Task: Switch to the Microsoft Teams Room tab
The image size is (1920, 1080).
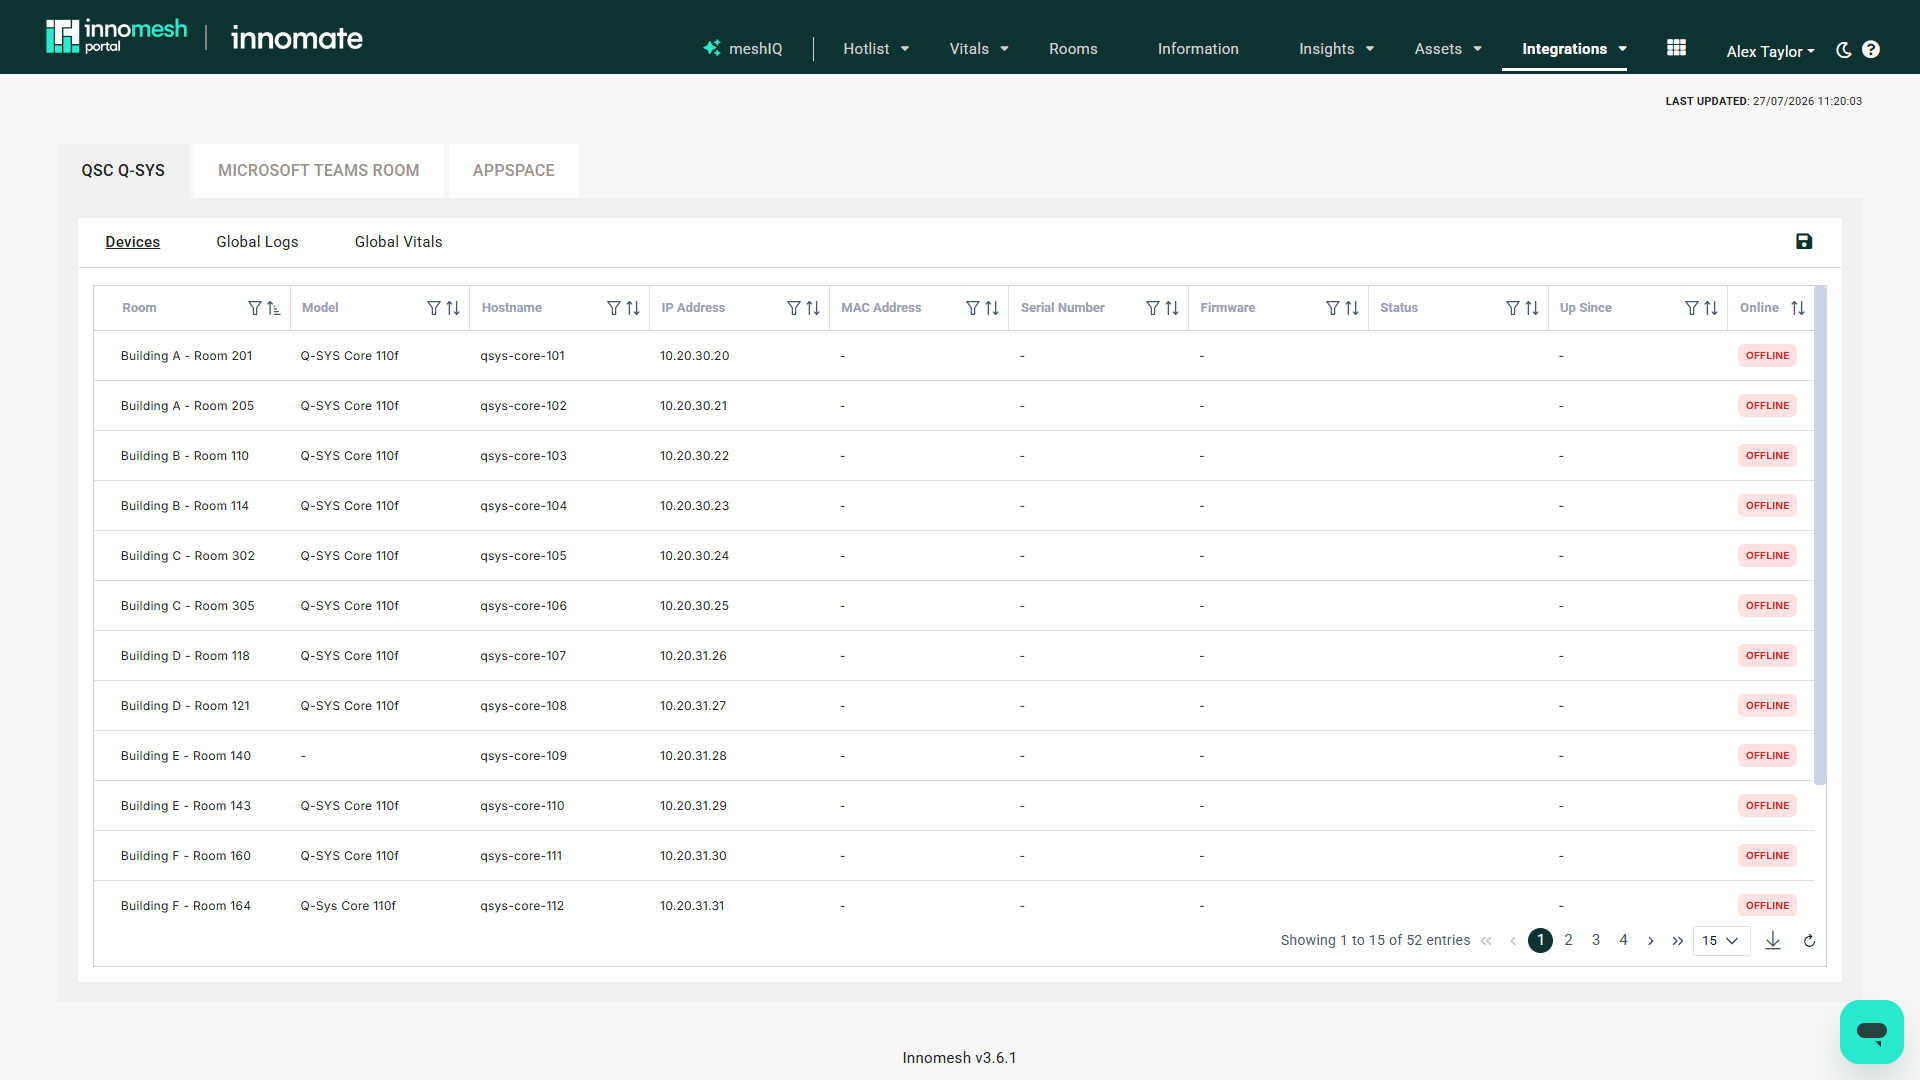Action: click(x=319, y=170)
